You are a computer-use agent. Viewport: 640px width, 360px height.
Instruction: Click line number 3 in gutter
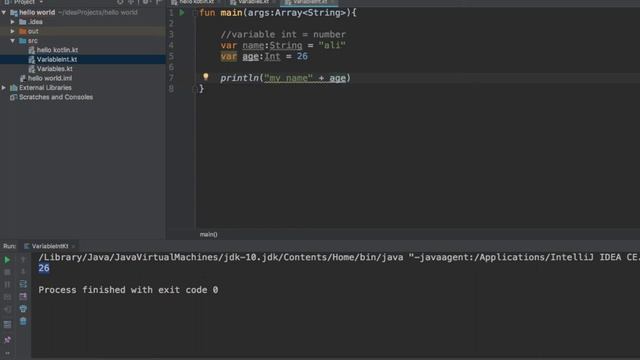pyautogui.click(x=171, y=34)
